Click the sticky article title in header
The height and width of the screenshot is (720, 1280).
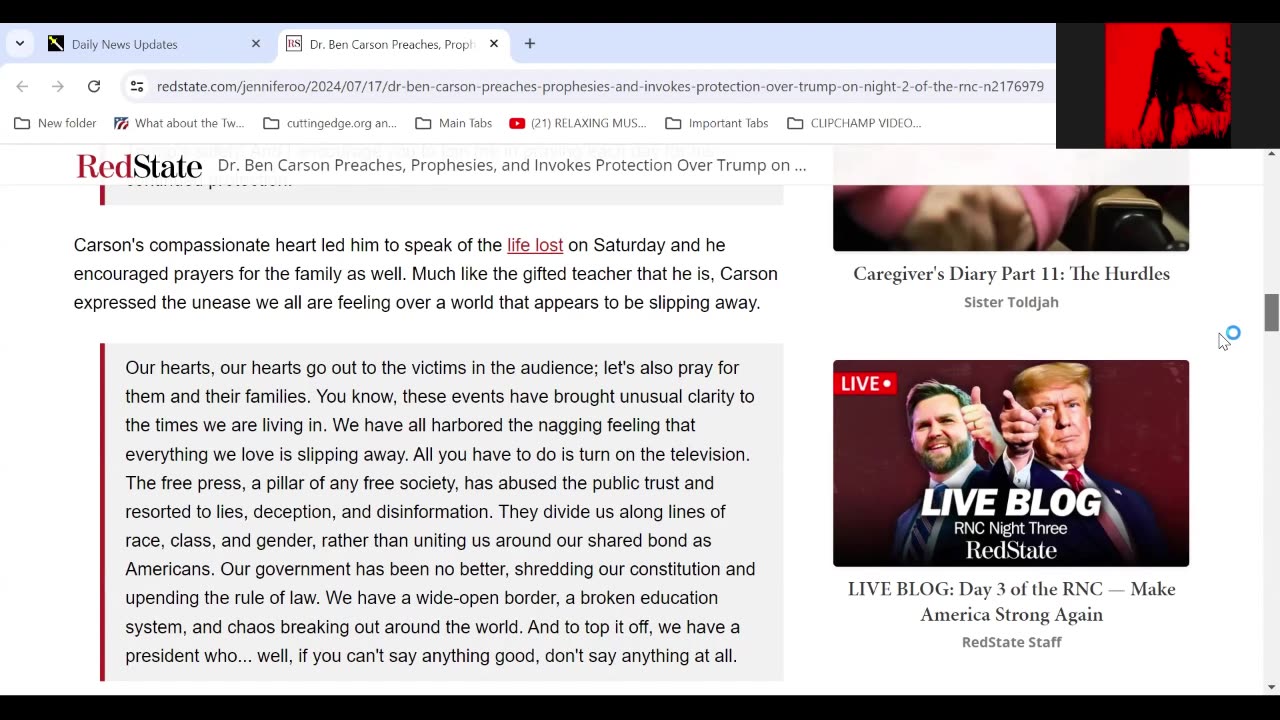tap(512, 165)
